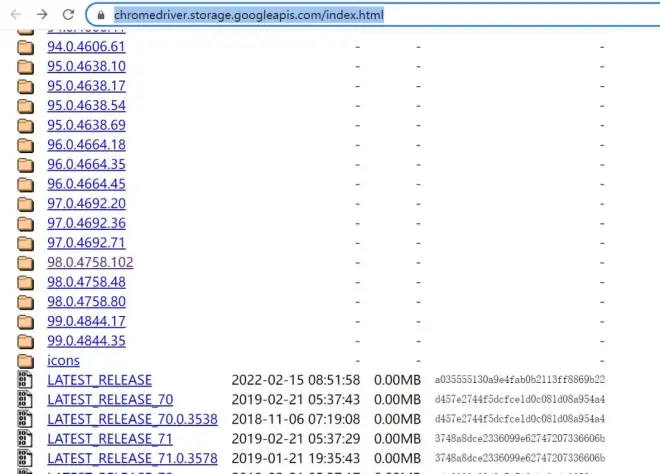Click folder icon beside 94.0.4606.61
Viewport: 660px width, 474px height.
[x=26, y=47]
